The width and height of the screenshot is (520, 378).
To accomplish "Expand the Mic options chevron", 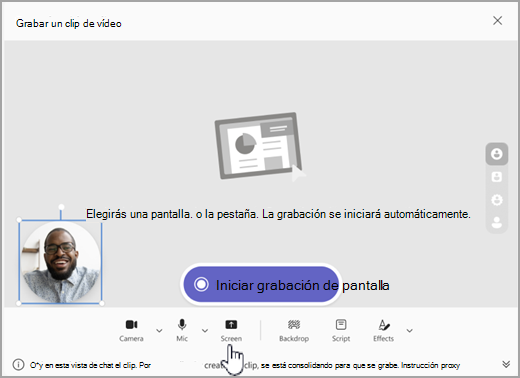I will (205, 331).
